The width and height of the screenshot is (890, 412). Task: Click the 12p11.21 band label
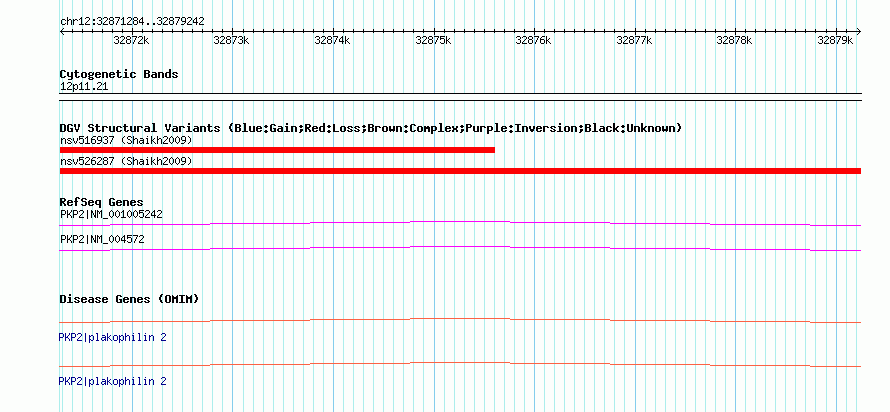coord(83,87)
